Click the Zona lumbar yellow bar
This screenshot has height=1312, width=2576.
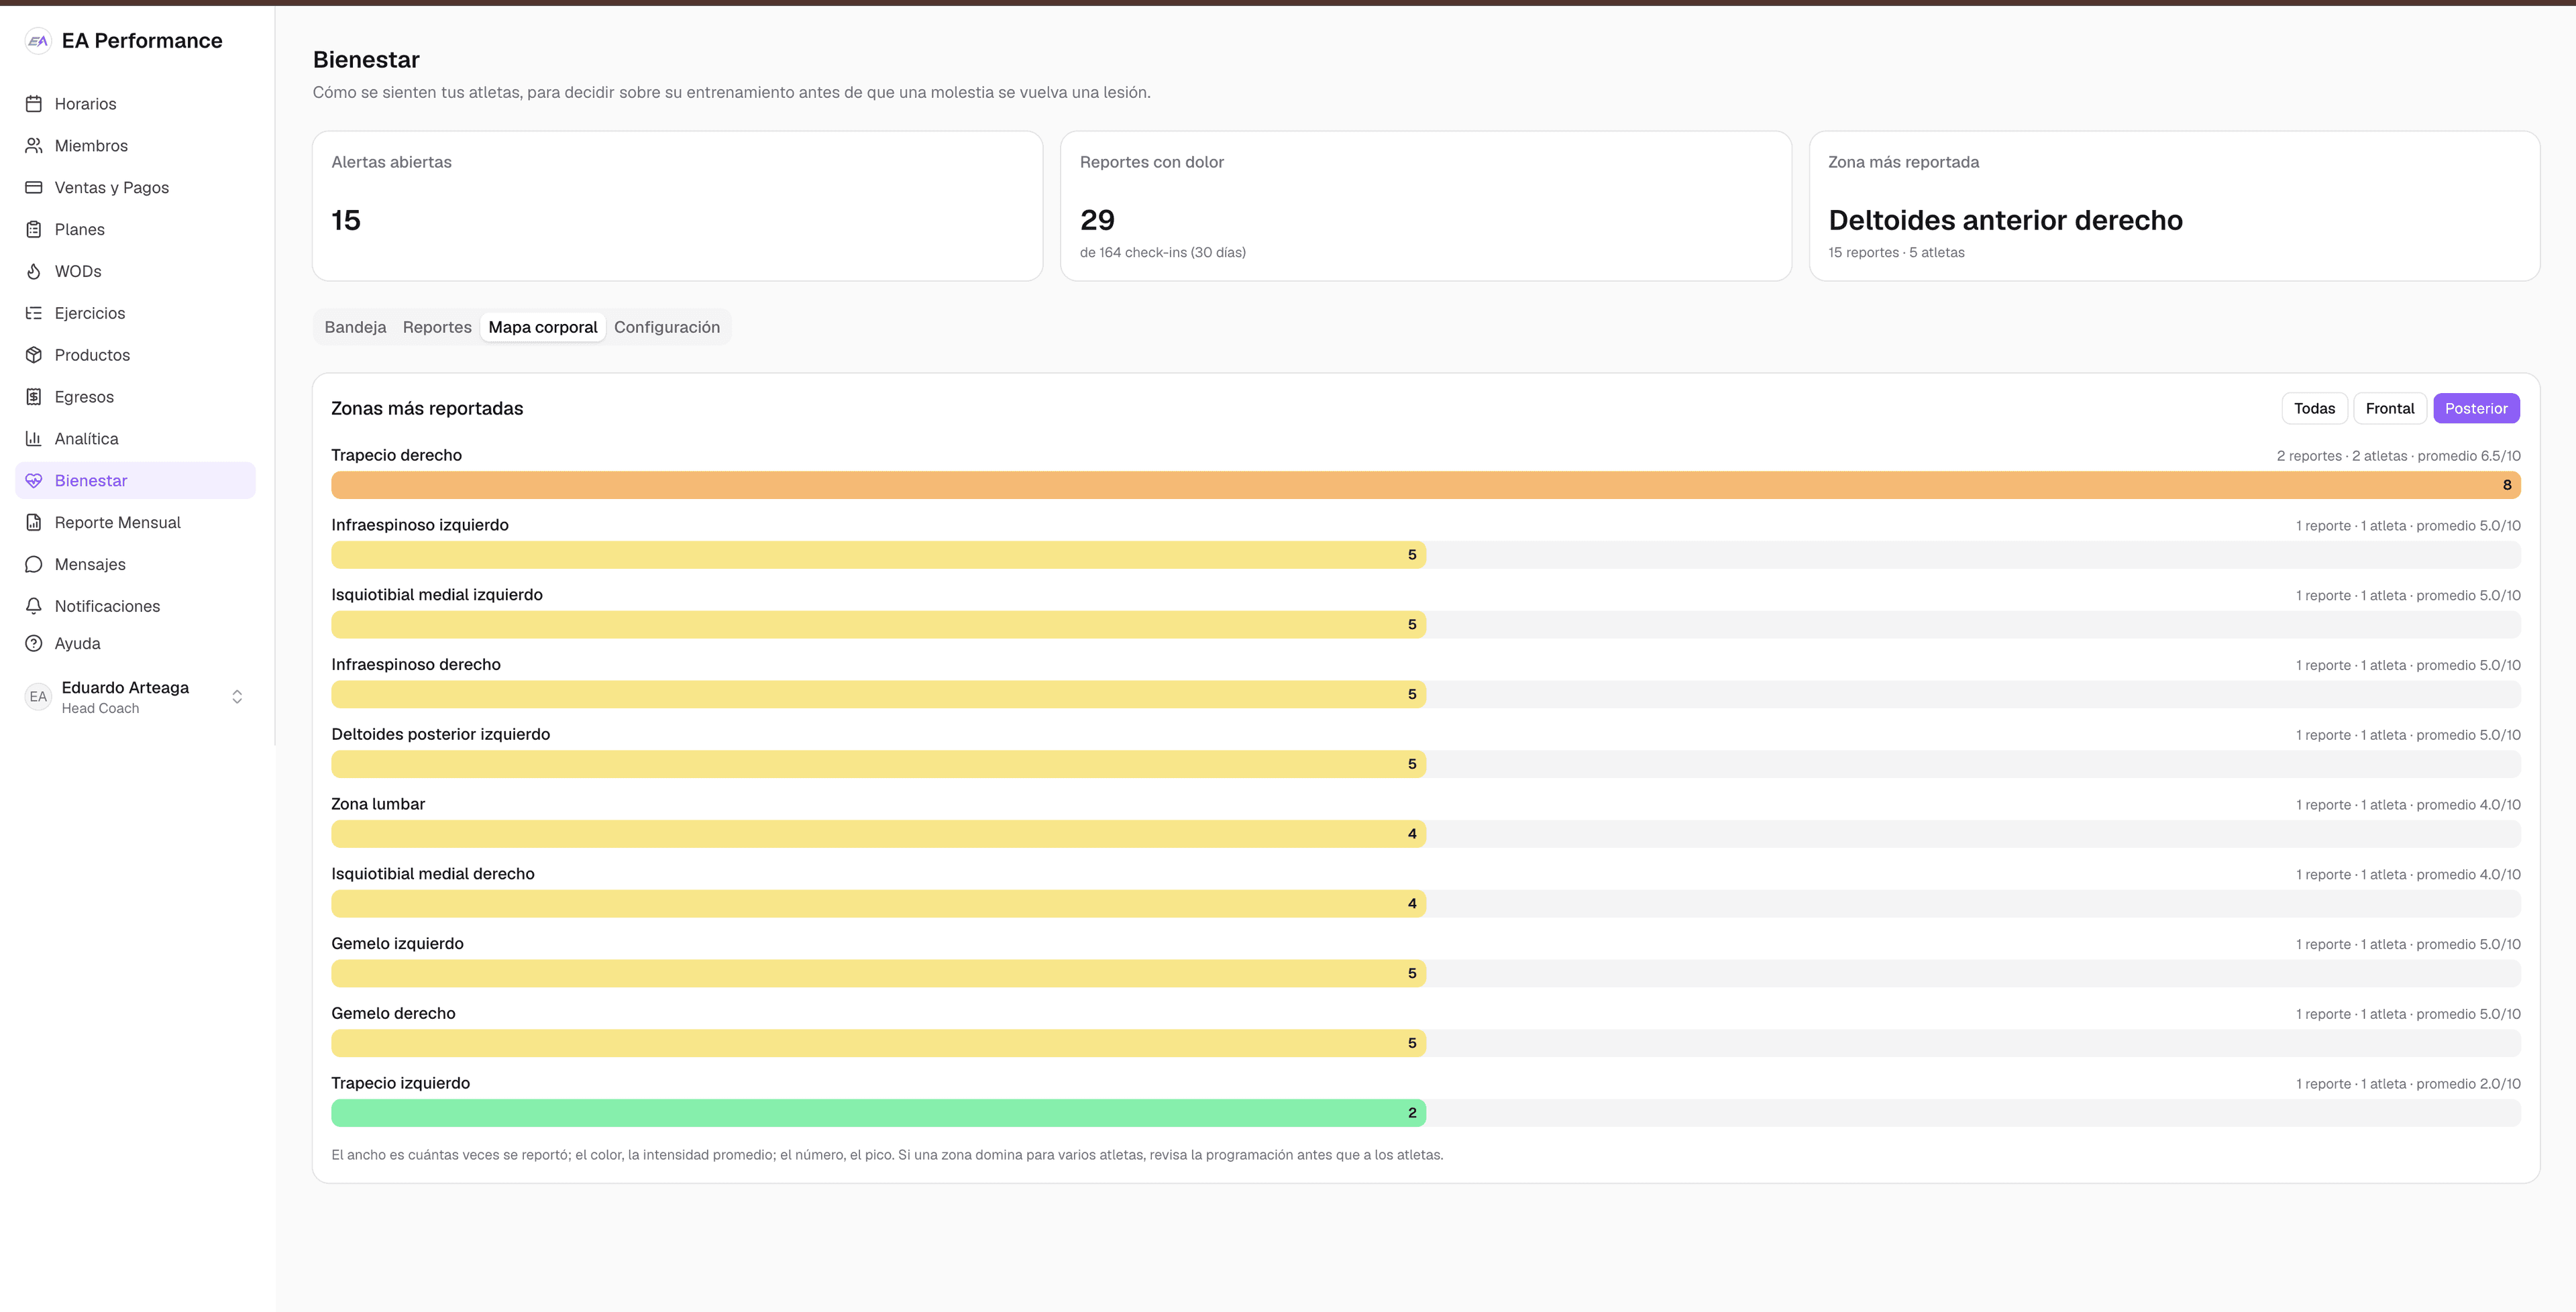pos(879,835)
